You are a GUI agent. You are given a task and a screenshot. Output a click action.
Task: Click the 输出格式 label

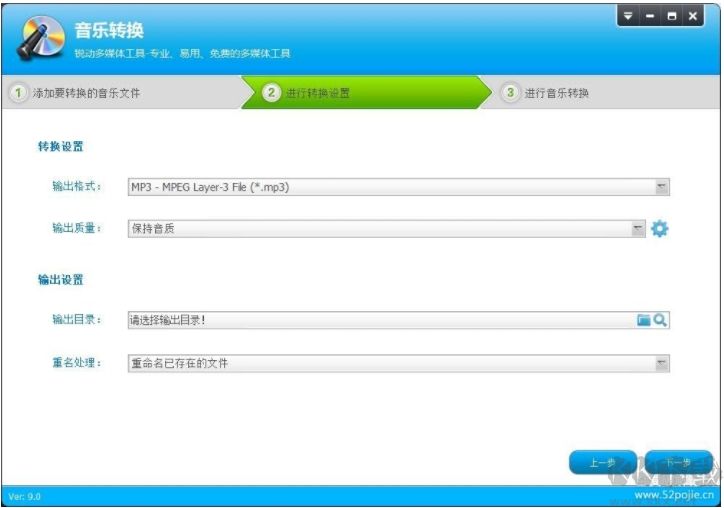(77, 186)
